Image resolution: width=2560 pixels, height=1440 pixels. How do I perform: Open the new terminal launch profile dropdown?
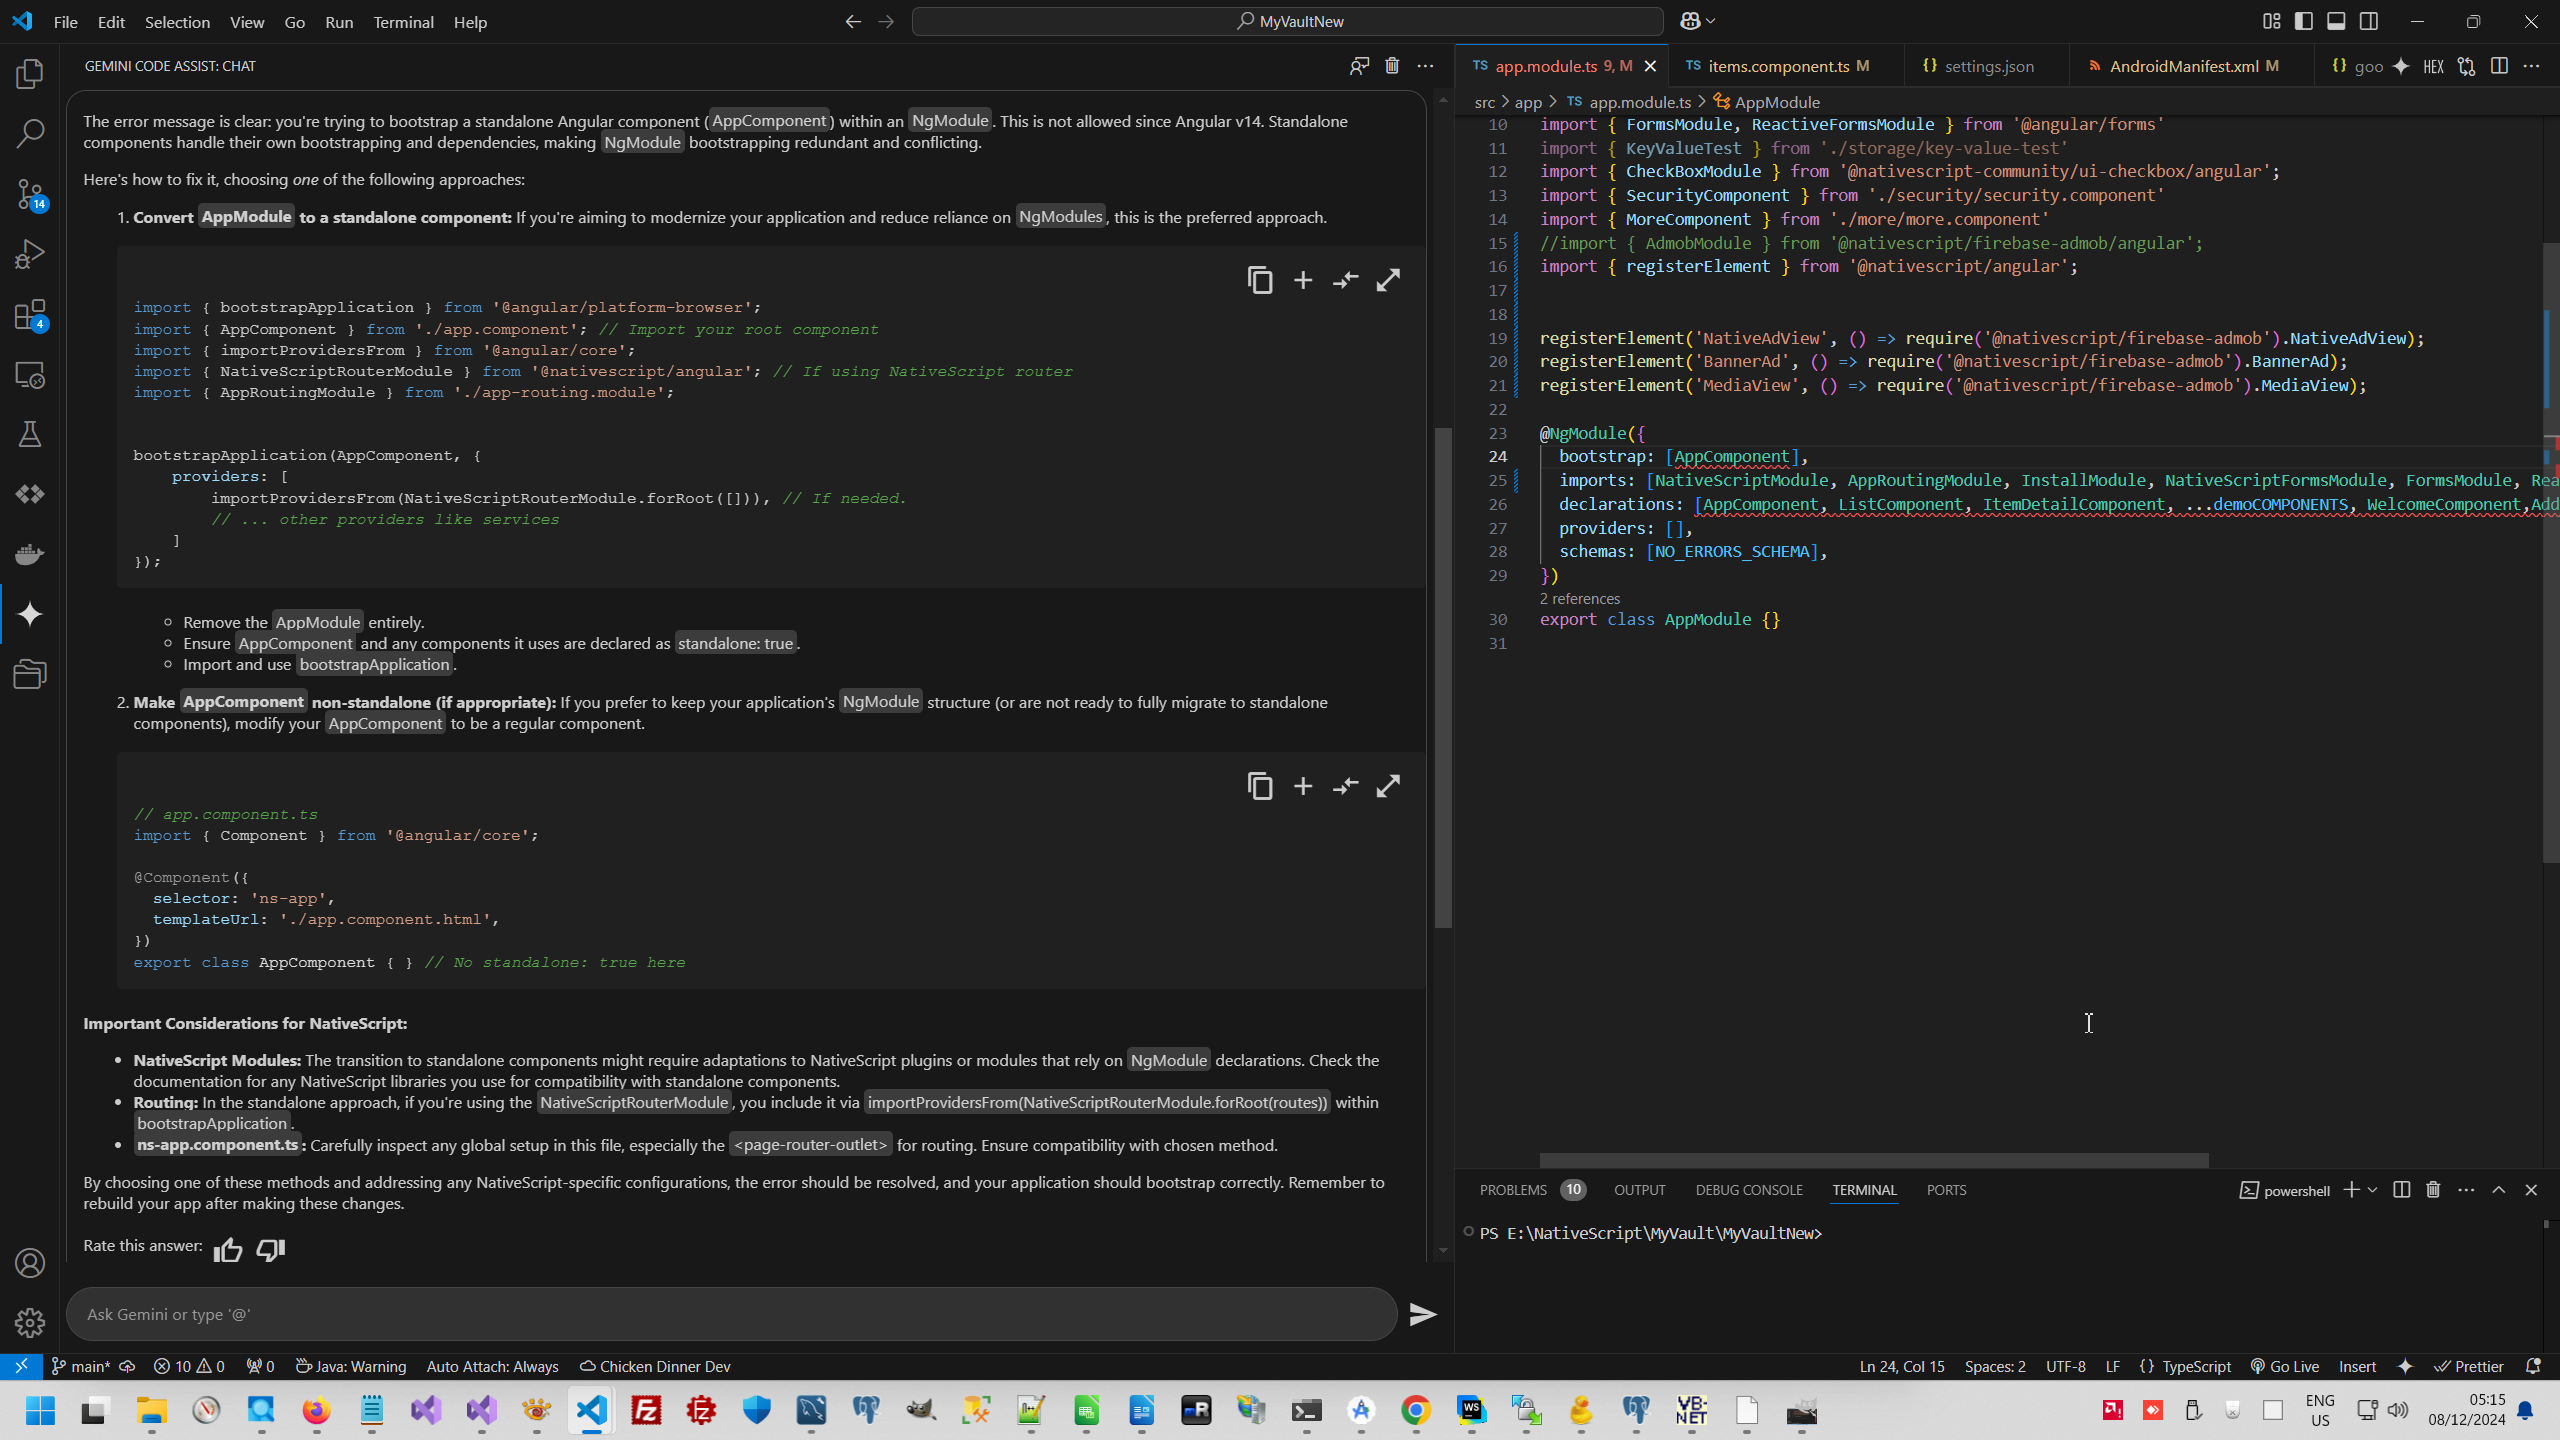tap(2373, 1190)
